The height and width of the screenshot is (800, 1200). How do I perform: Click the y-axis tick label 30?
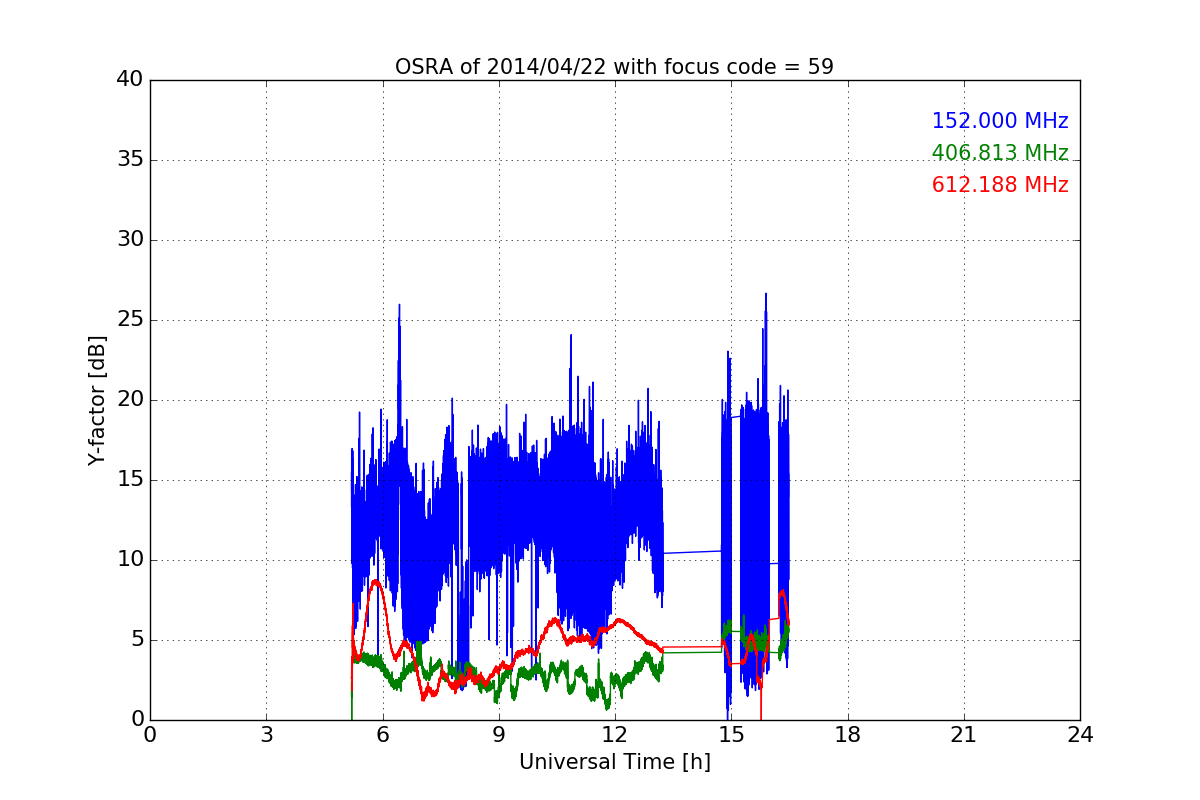(x=131, y=240)
